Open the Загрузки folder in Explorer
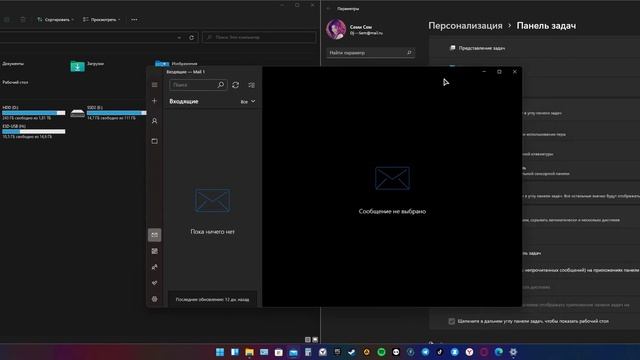 click(87, 65)
